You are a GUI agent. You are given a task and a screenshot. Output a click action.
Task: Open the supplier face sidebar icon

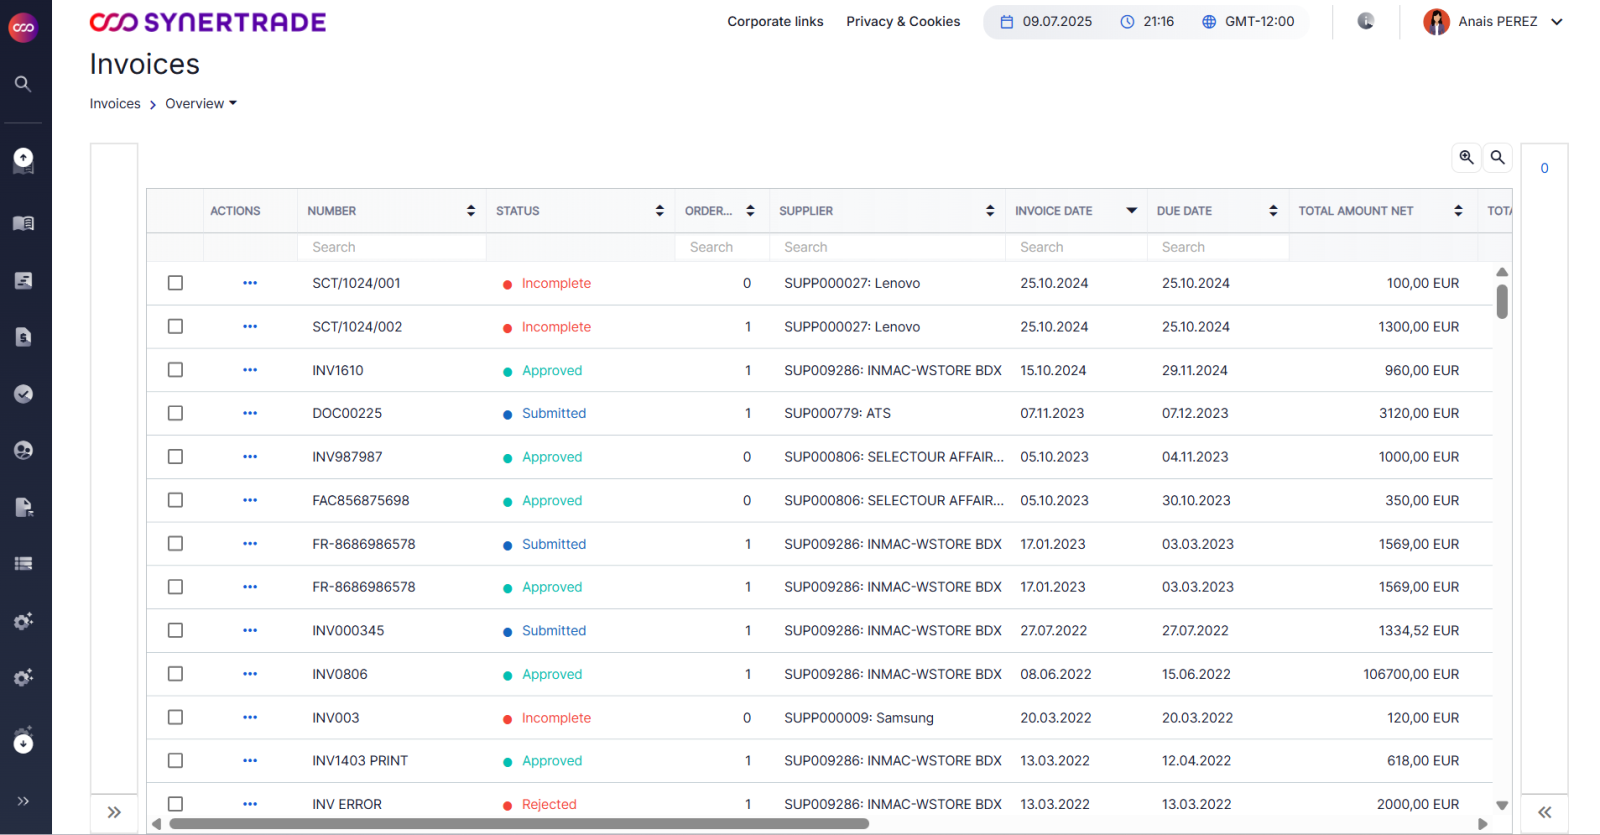point(23,450)
